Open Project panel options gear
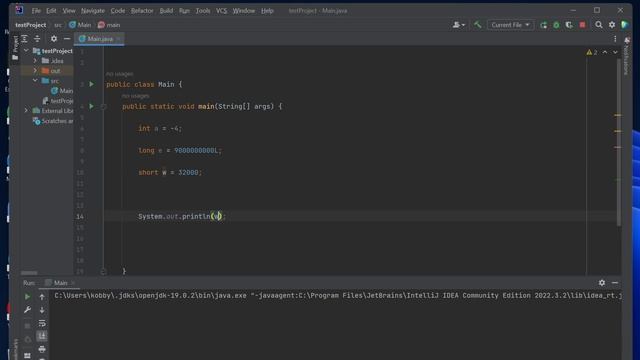Screen dimensions: 640x360 click(x=54, y=39)
